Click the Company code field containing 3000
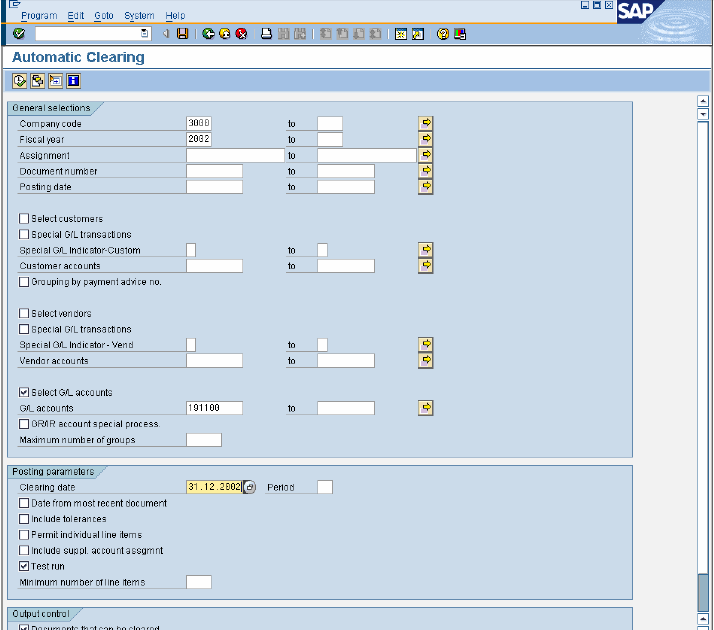The height and width of the screenshot is (630, 714). (x=199, y=123)
